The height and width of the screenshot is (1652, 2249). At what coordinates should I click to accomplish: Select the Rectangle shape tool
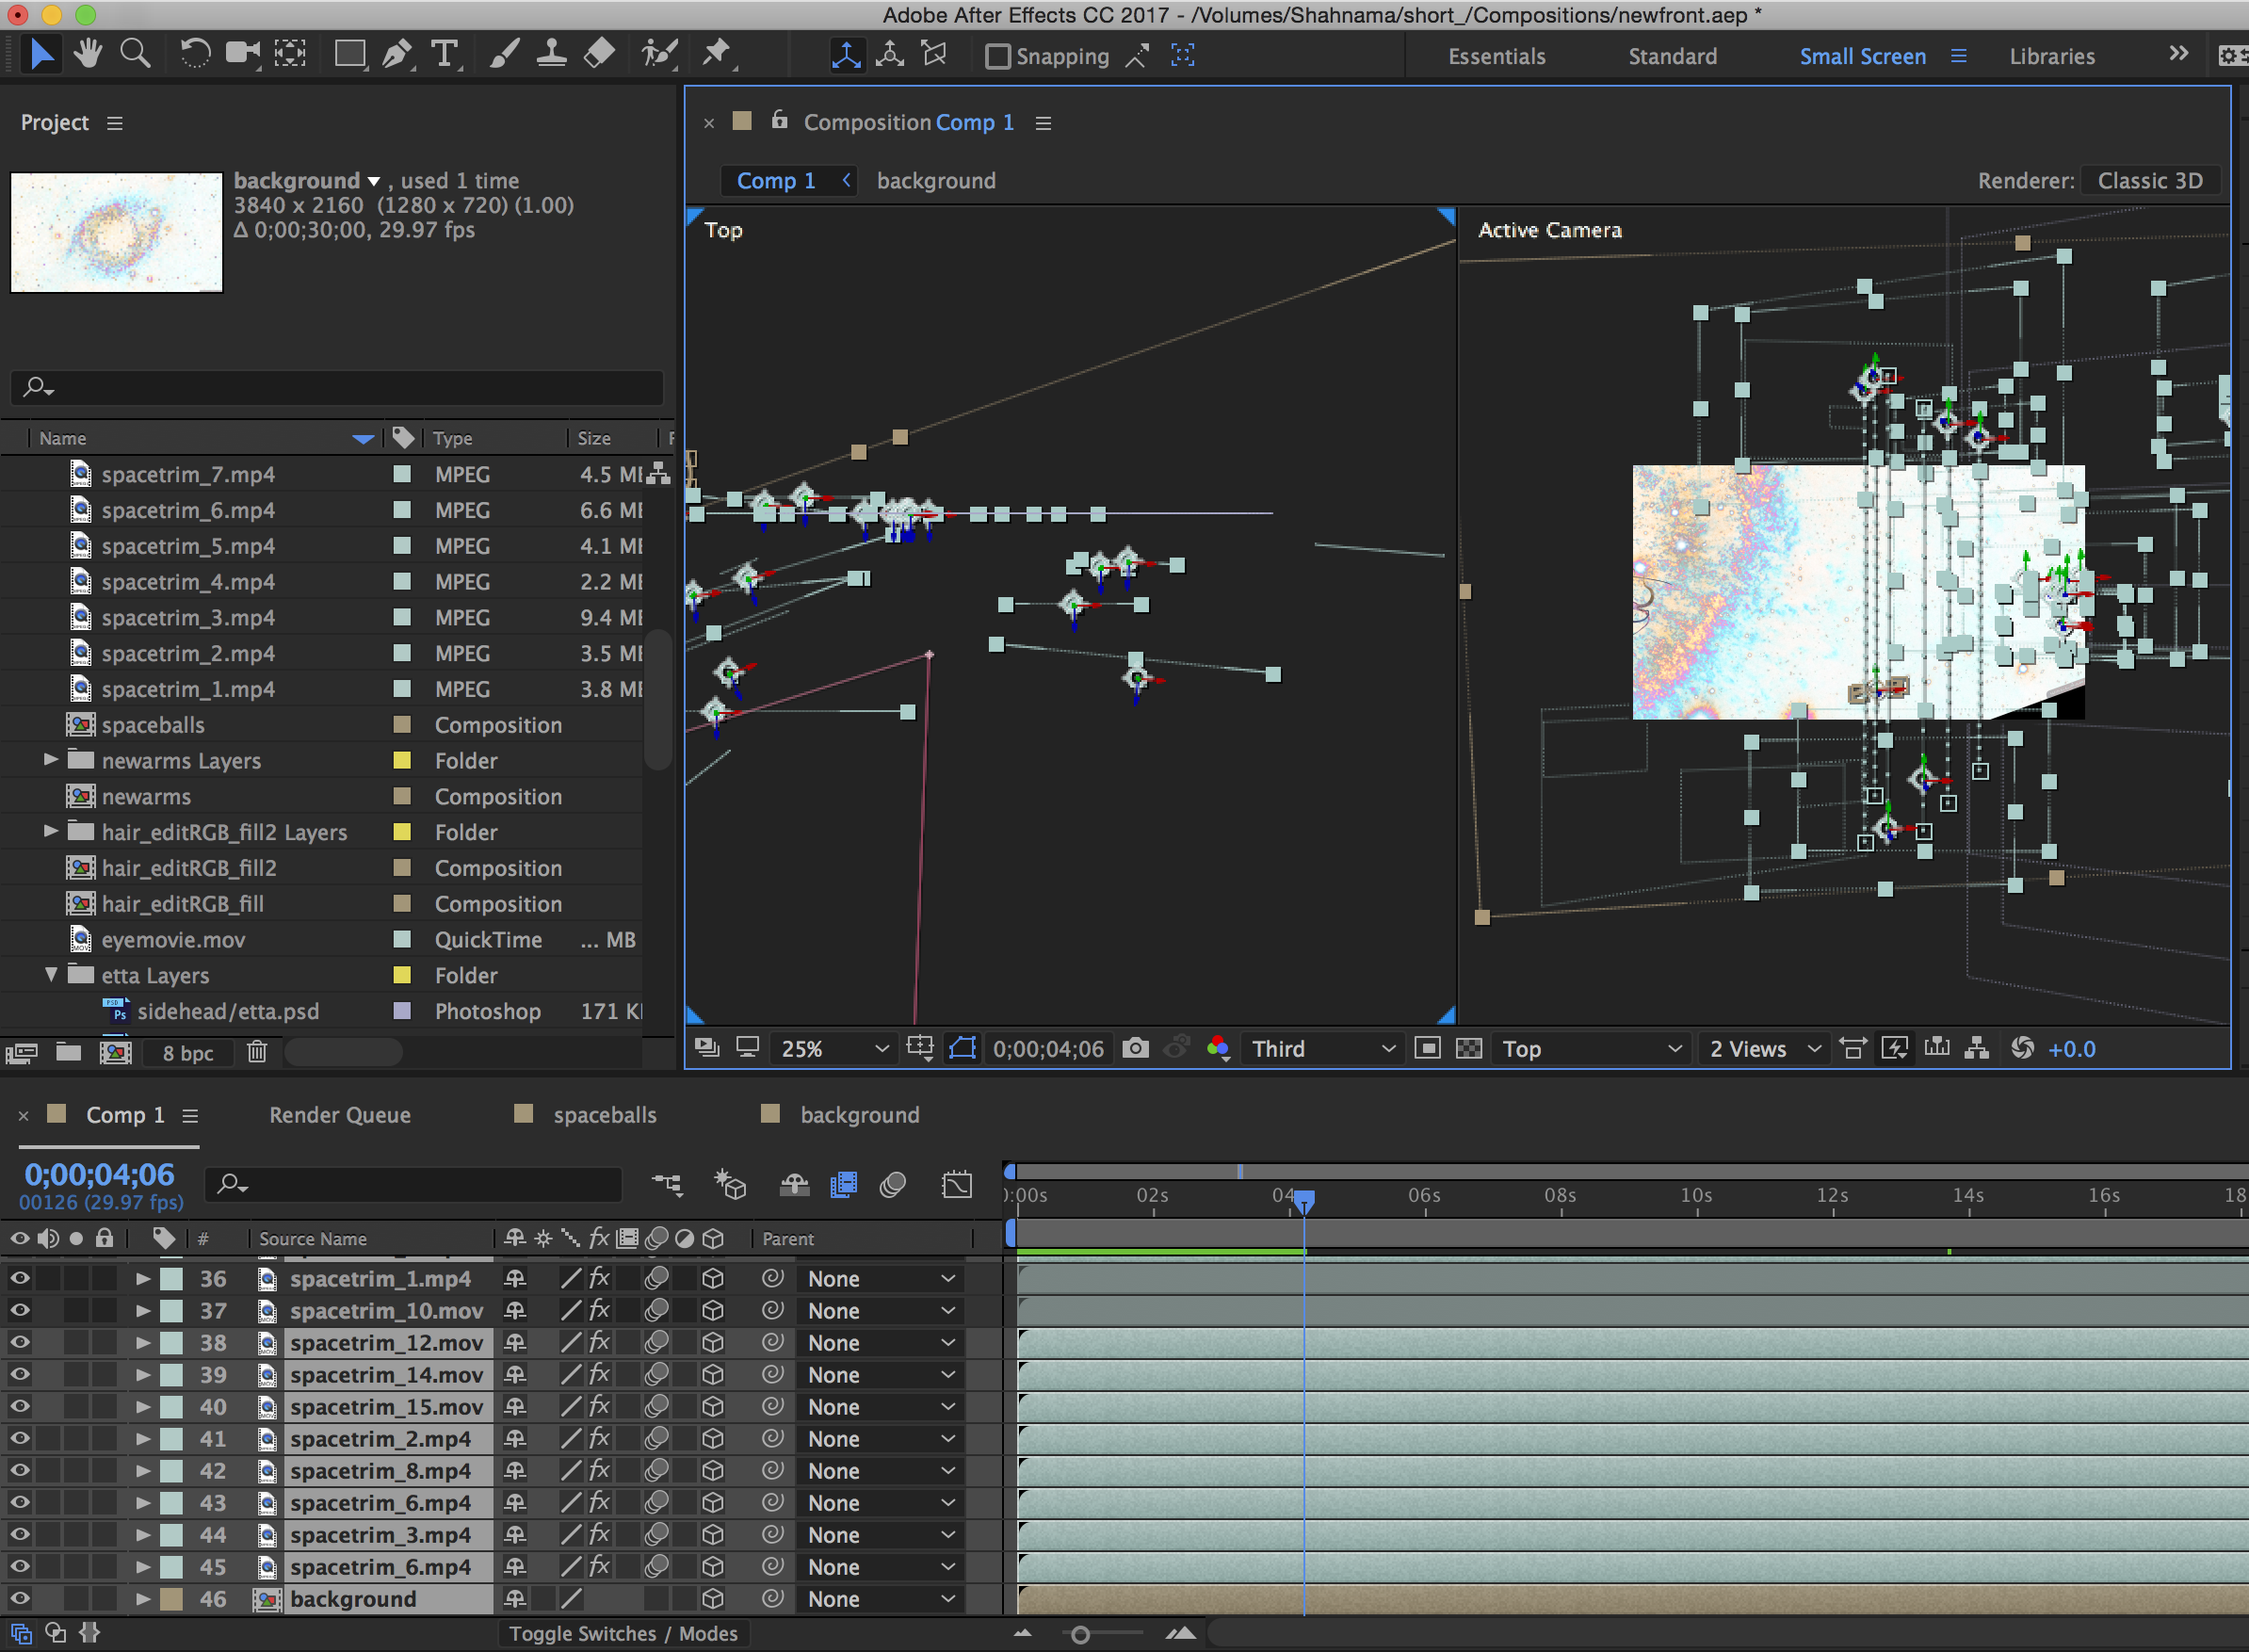pyautogui.click(x=350, y=54)
